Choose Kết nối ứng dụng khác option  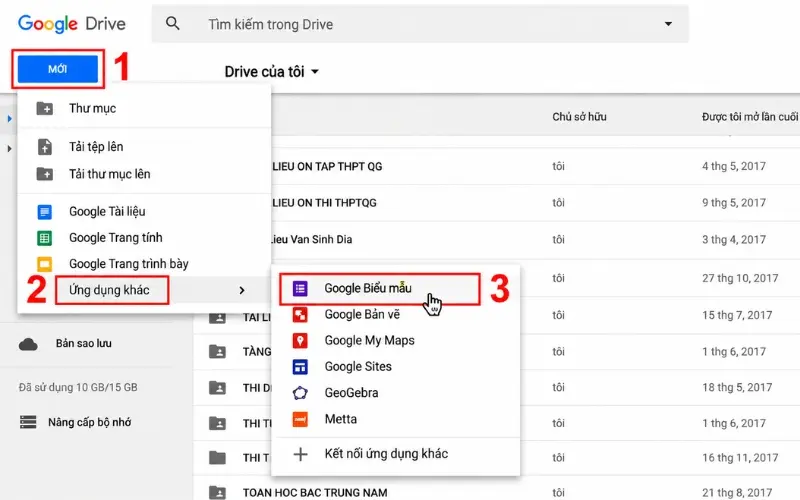pyautogui.click(x=395, y=454)
